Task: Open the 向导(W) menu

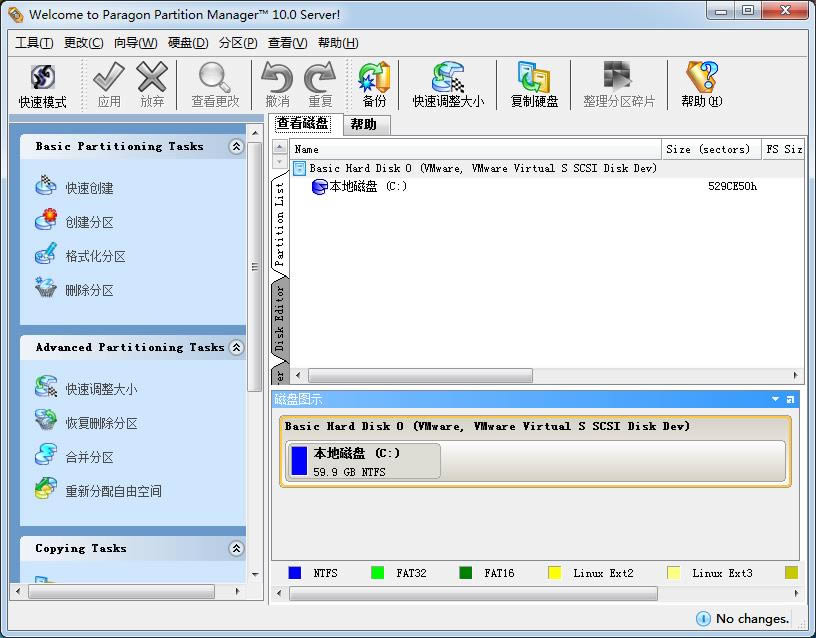Action: (x=135, y=43)
